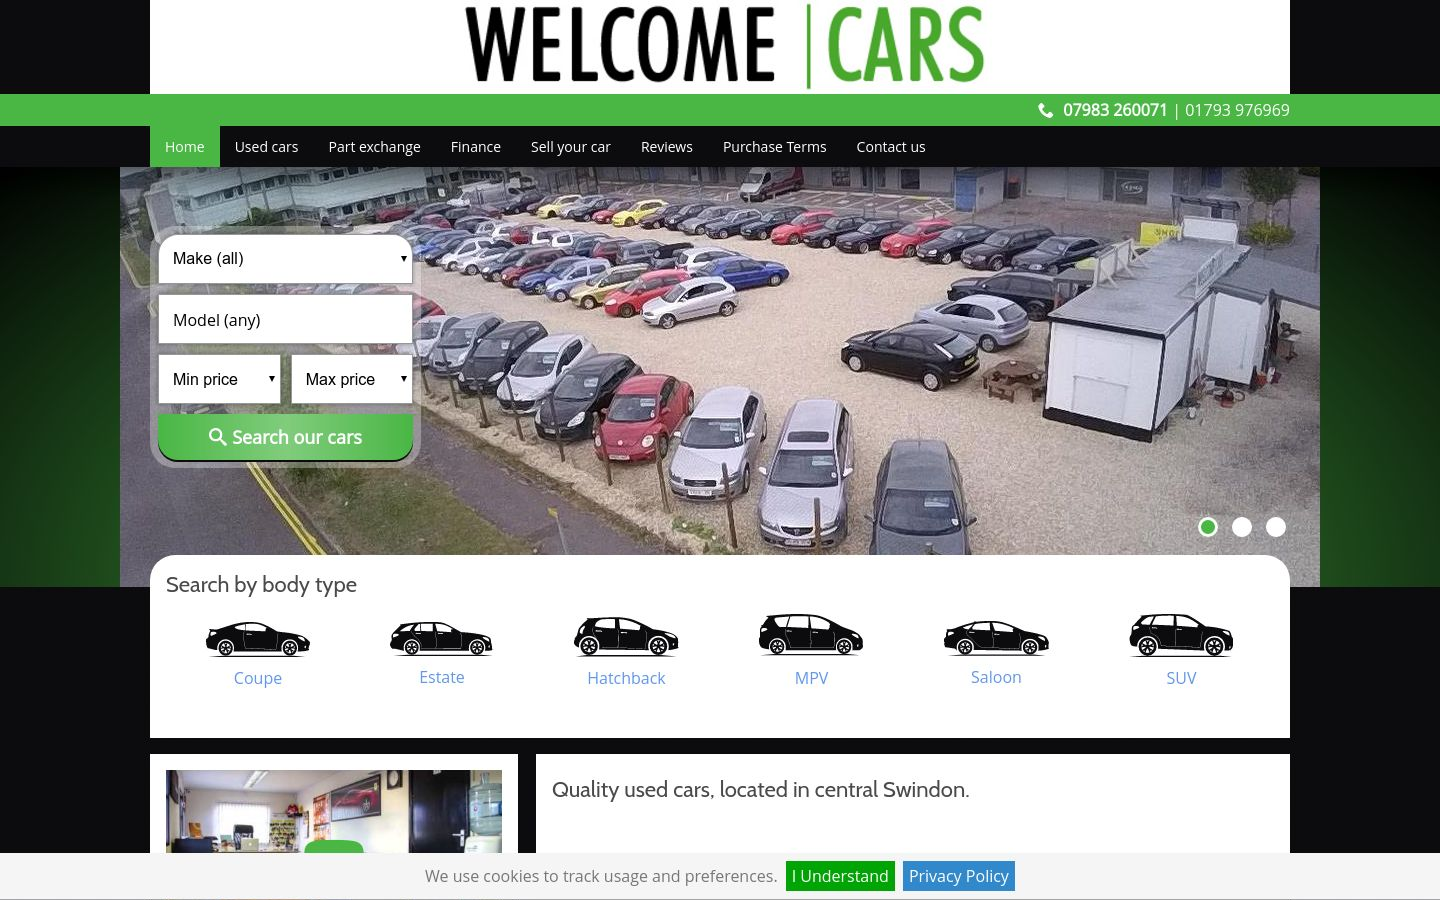Open the Purchase Terms page
The width and height of the screenshot is (1440, 900).
[775, 147]
